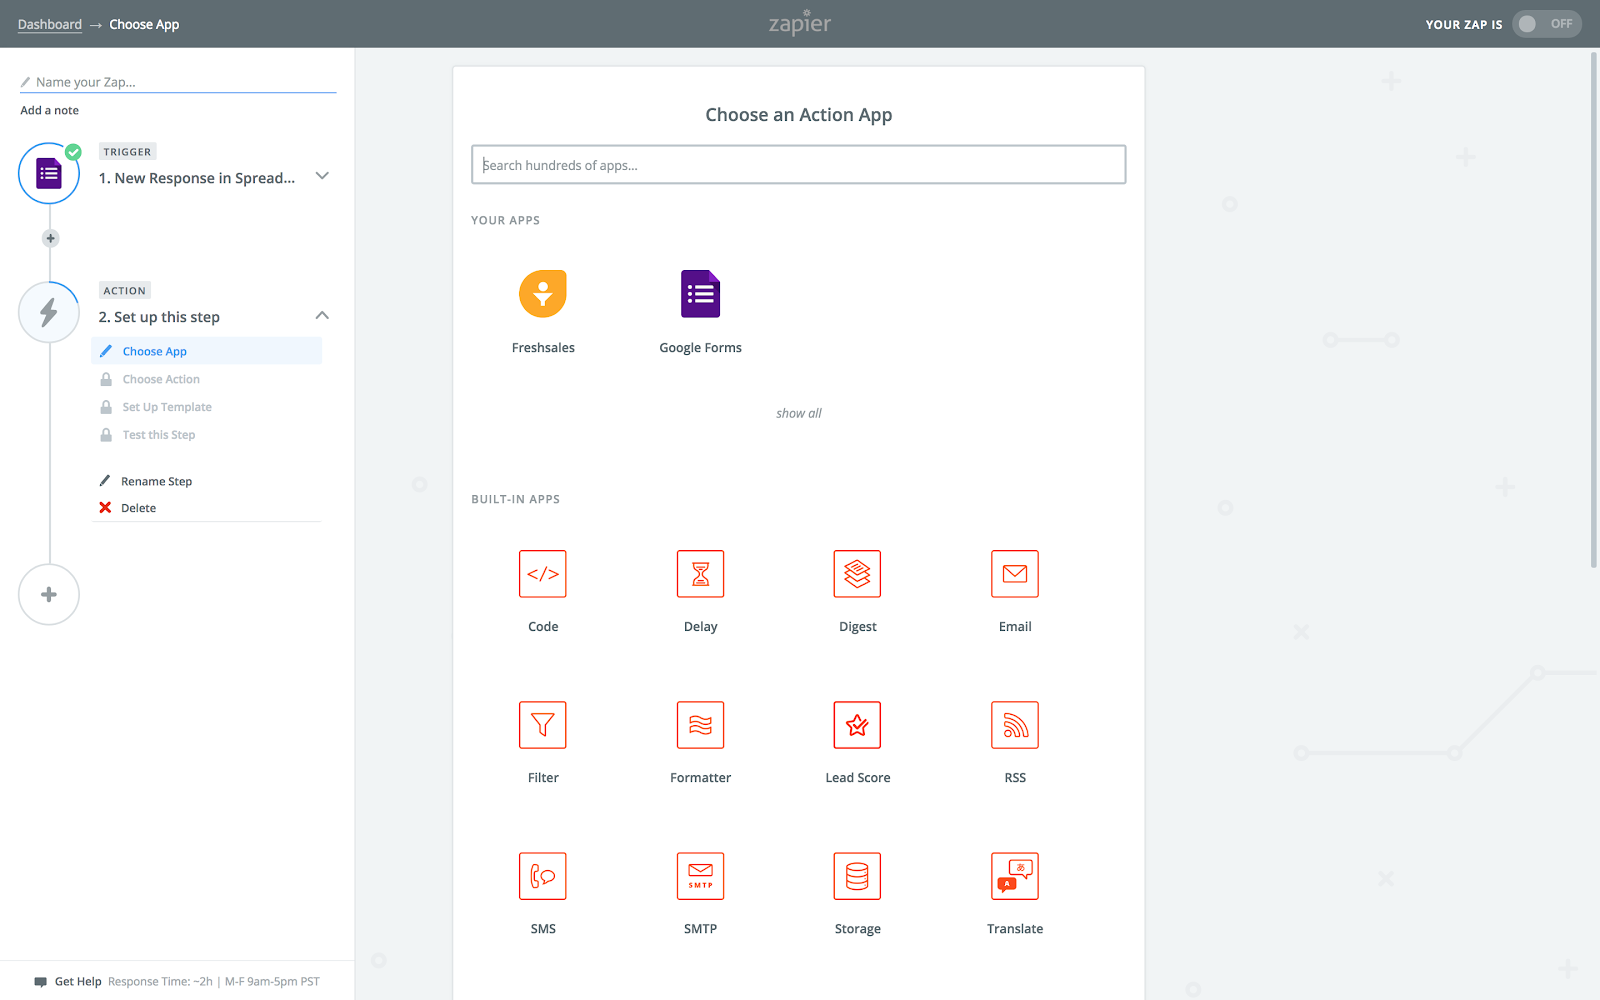
Task: Click the chat bubble Get Help icon
Action: tap(40, 982)
